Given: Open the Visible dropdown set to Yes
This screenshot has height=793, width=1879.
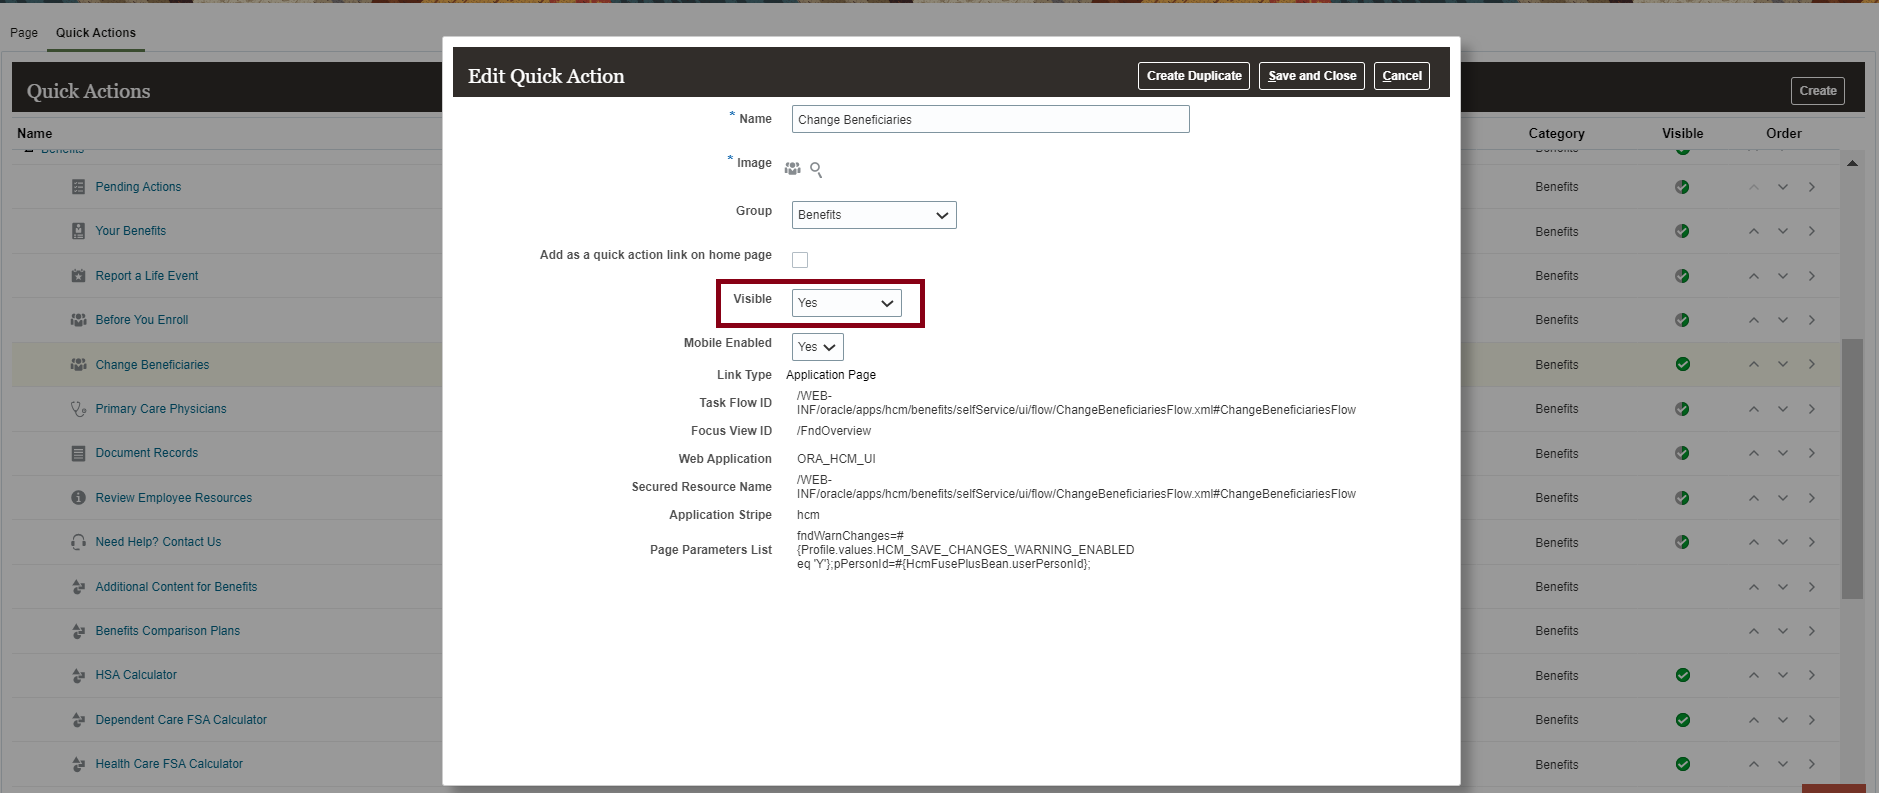Looking at the screenshot, I should coord(846,303).
